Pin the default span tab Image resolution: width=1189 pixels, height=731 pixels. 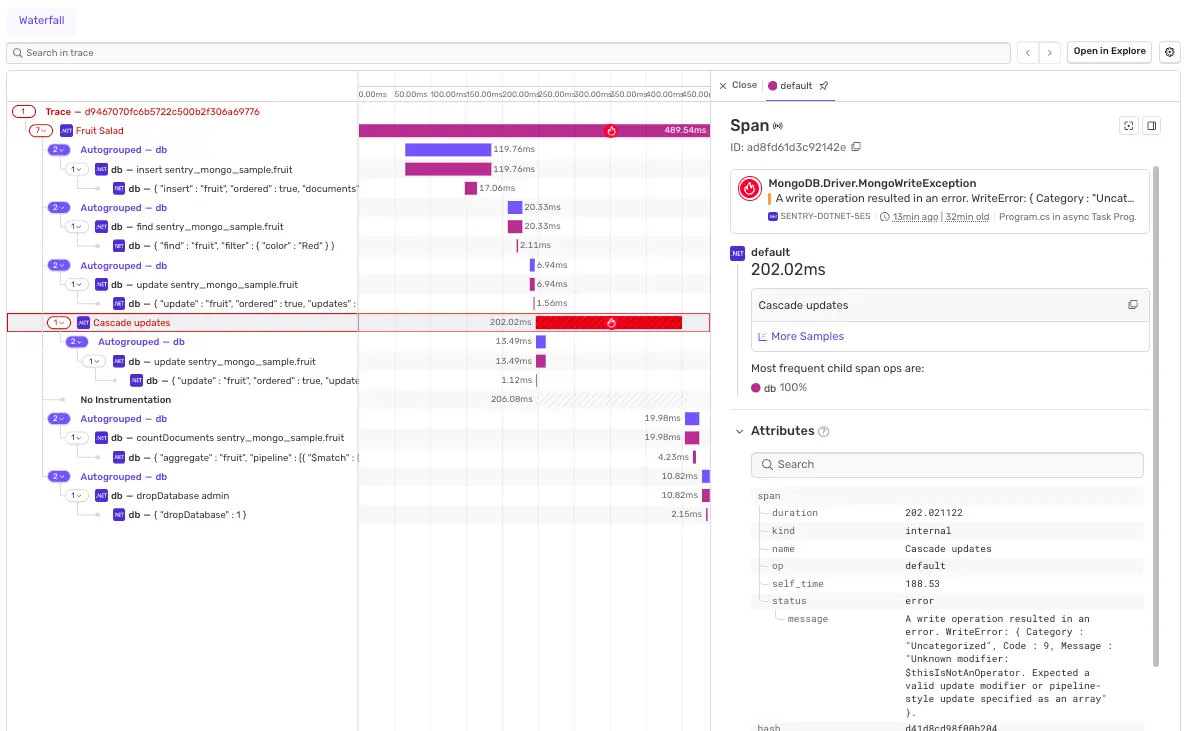click(824, 86)
